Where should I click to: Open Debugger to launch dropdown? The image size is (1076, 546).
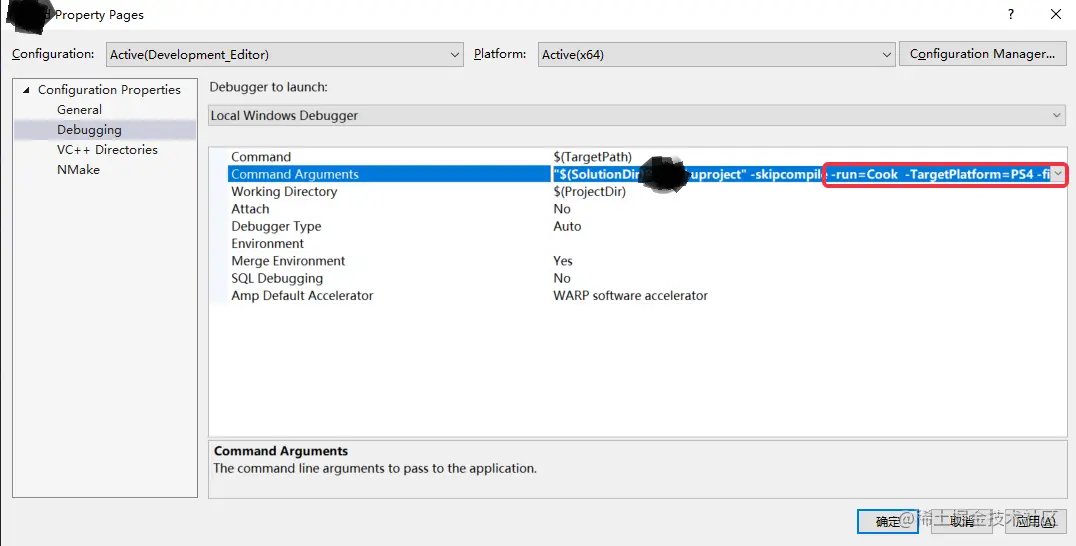point(638,115)
